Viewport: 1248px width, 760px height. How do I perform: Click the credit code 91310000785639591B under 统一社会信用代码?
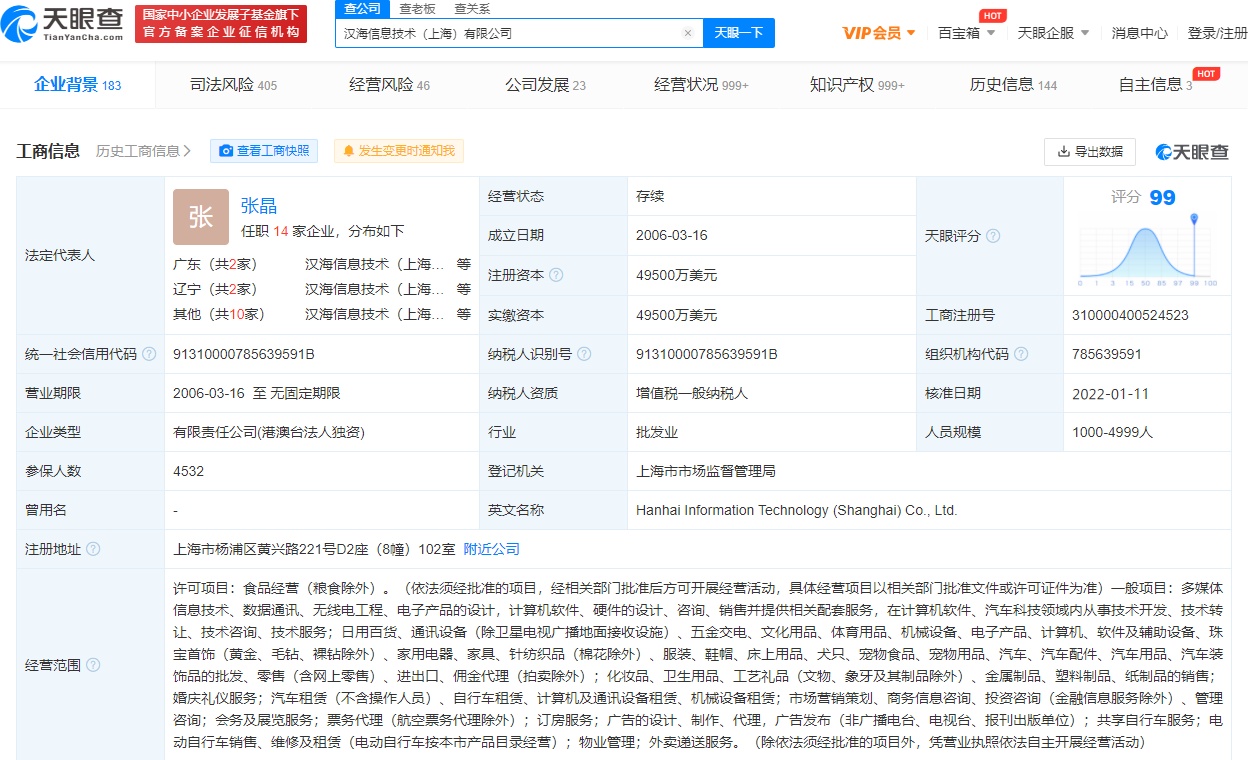pos(244,354)
